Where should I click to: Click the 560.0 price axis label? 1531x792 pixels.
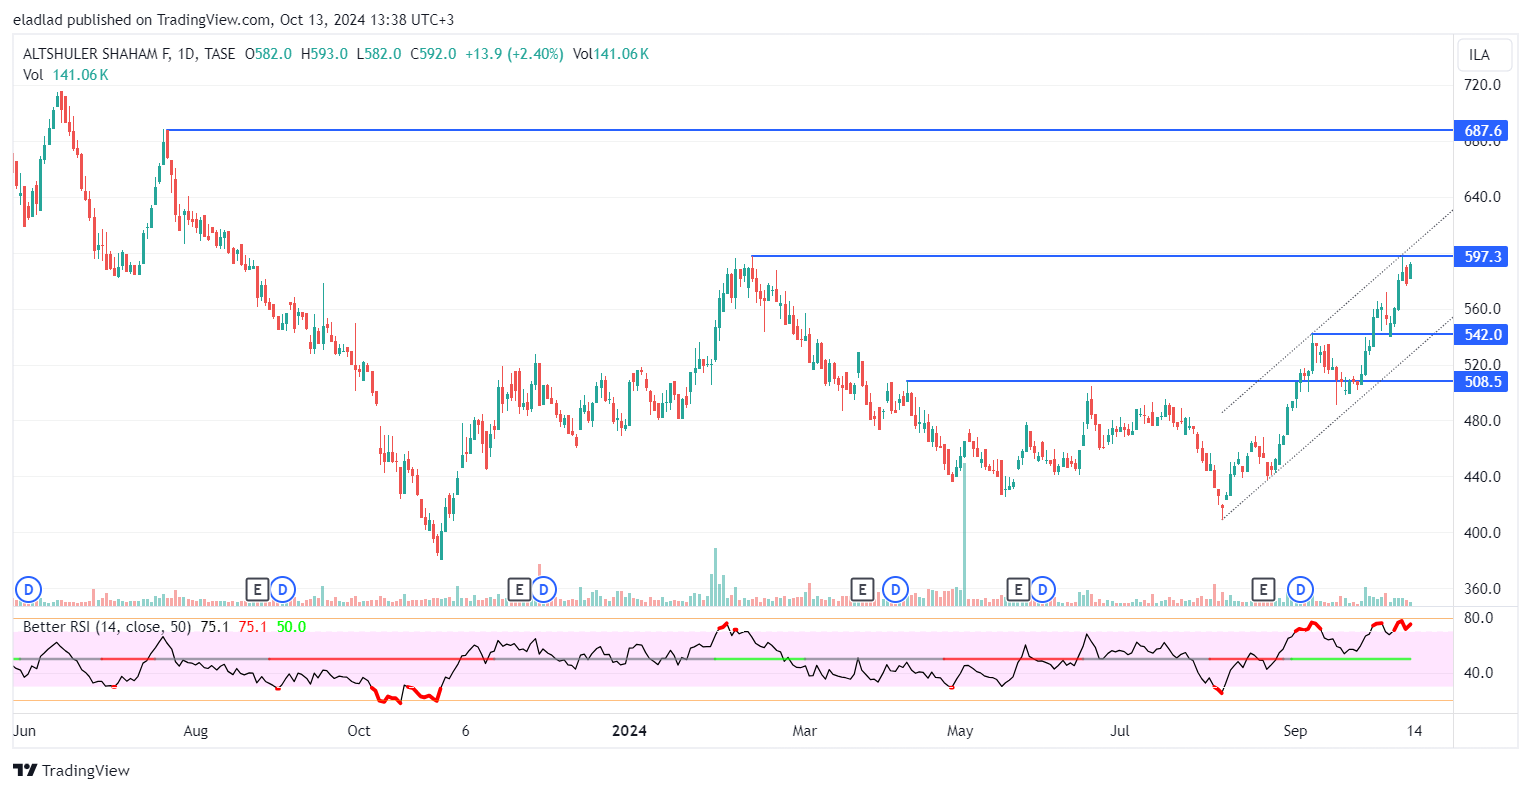point(1482,309)
